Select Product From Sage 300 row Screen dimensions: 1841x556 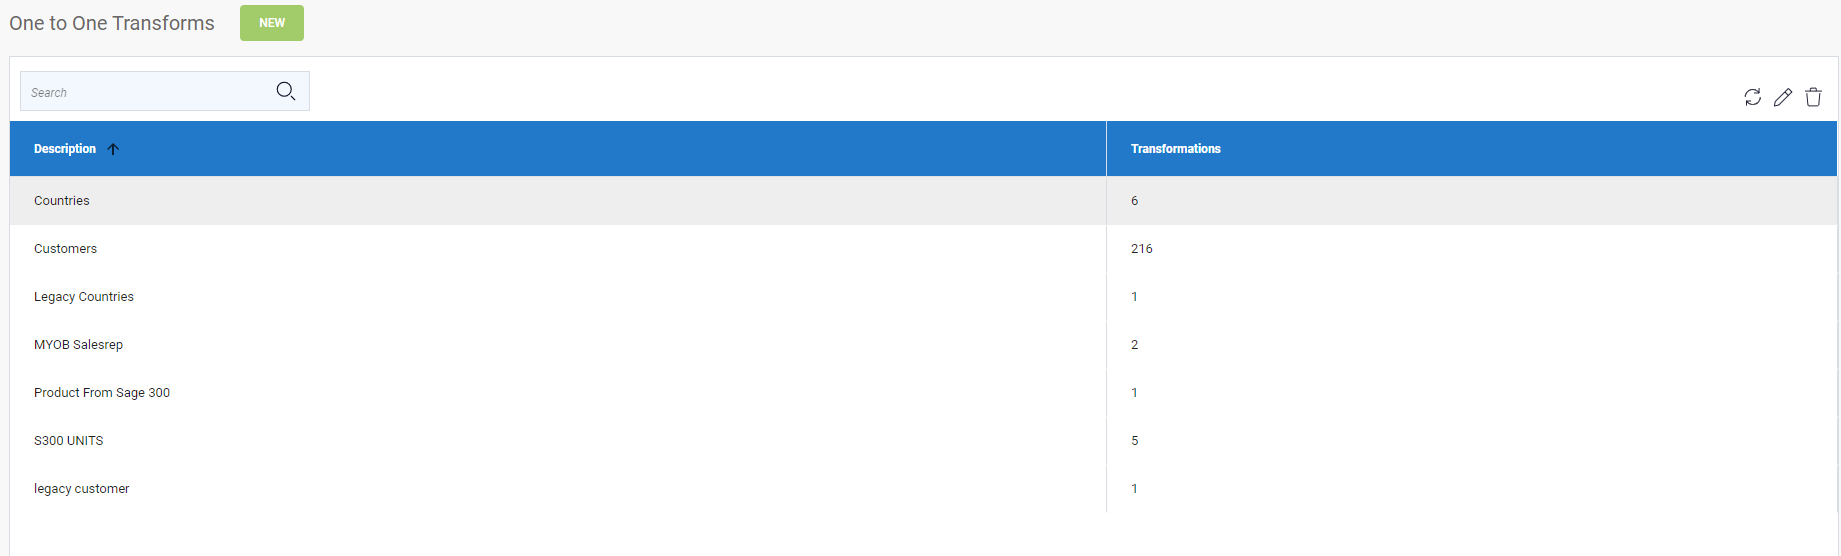coord(102,393)
